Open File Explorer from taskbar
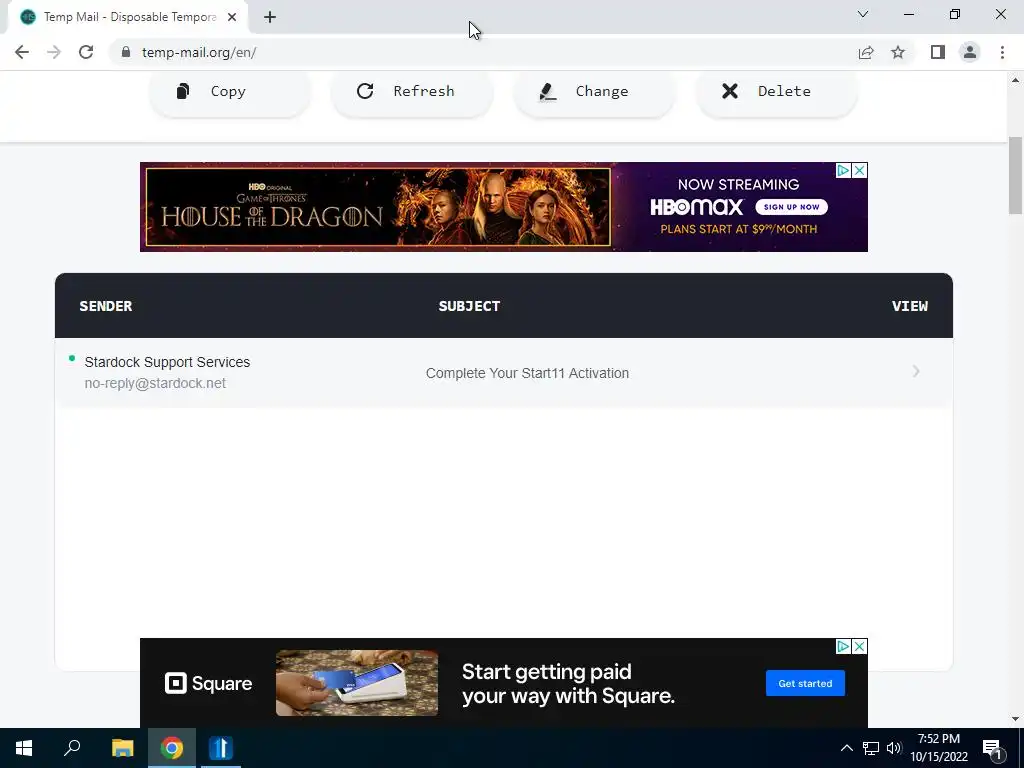The height and width of the screenshot is (768, 1024). [122, 748]
